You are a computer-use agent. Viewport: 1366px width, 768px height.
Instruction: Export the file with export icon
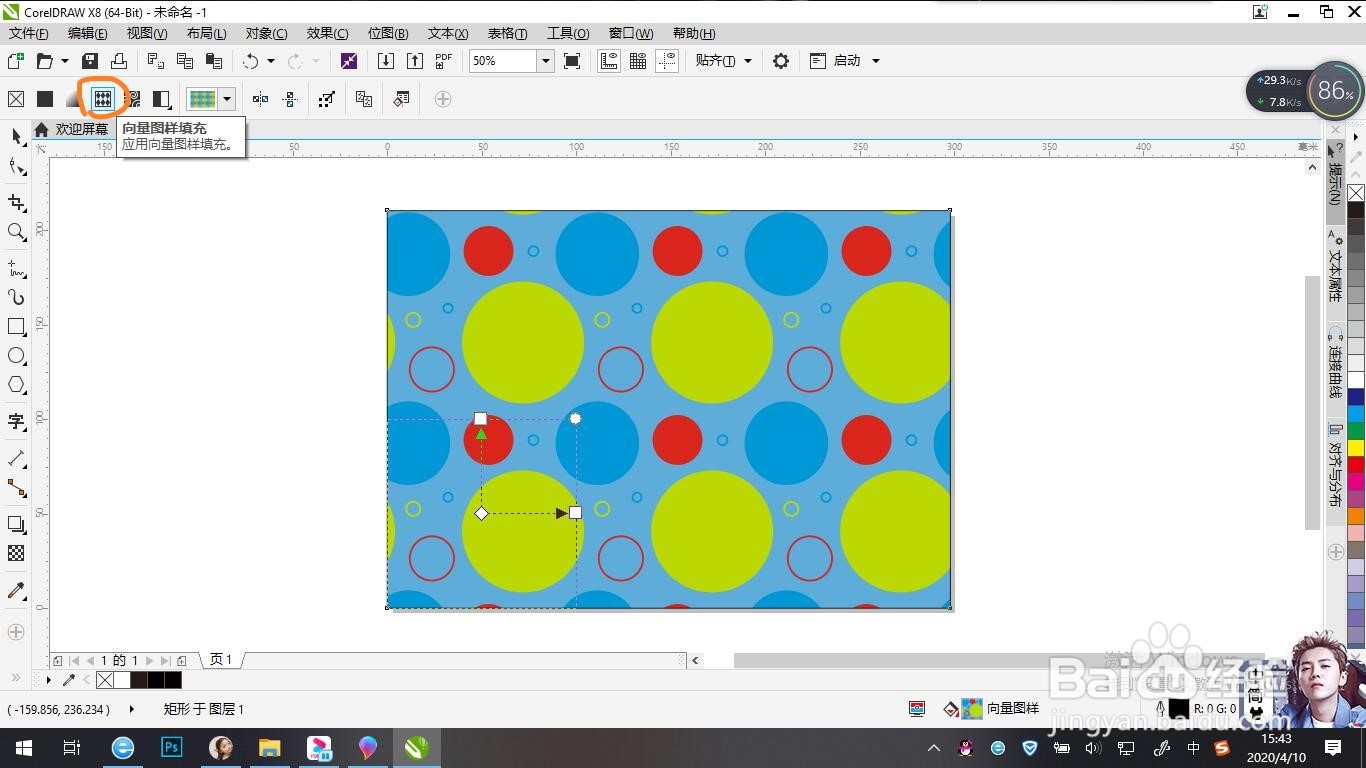coord(415,61)
